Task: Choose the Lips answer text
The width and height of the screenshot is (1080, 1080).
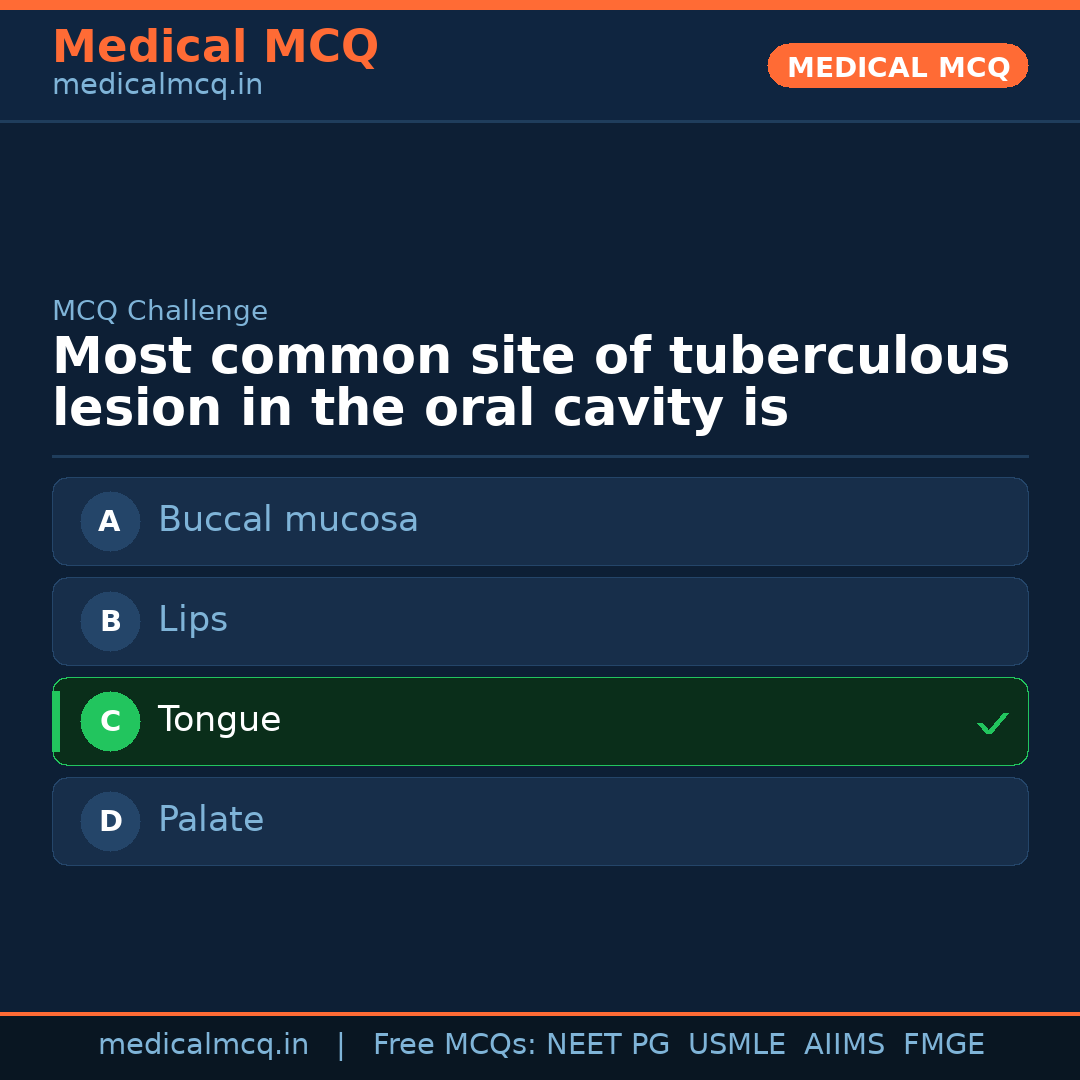Action: [193, 620]
